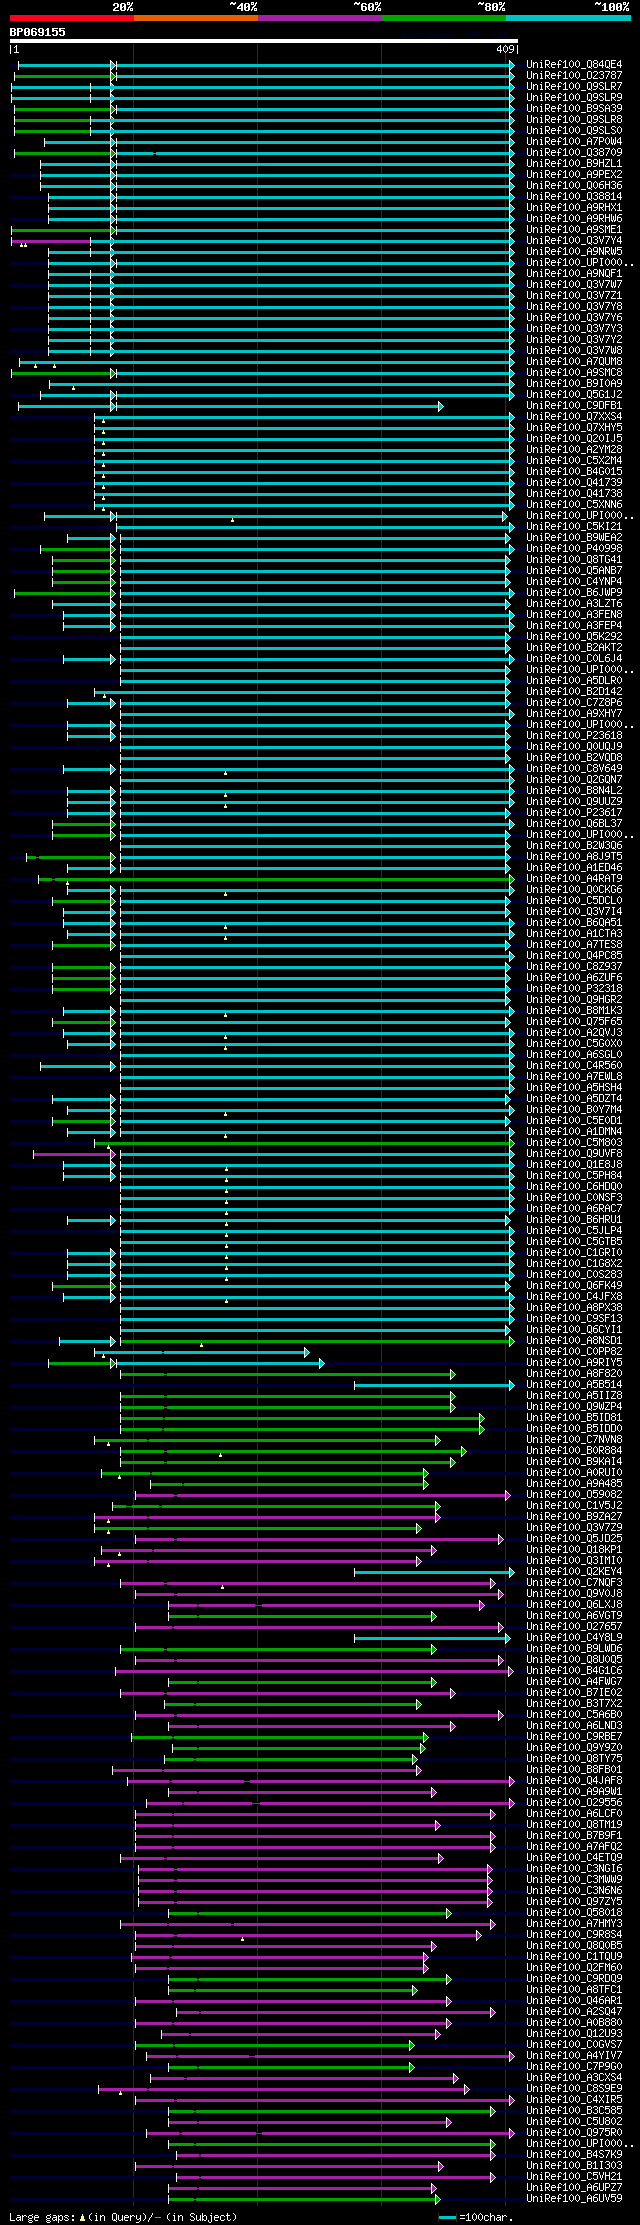This screenshot has width=640, height=2225.
Task: Select hit label UniRef100_B9I0A9
Action: point(574,384)
